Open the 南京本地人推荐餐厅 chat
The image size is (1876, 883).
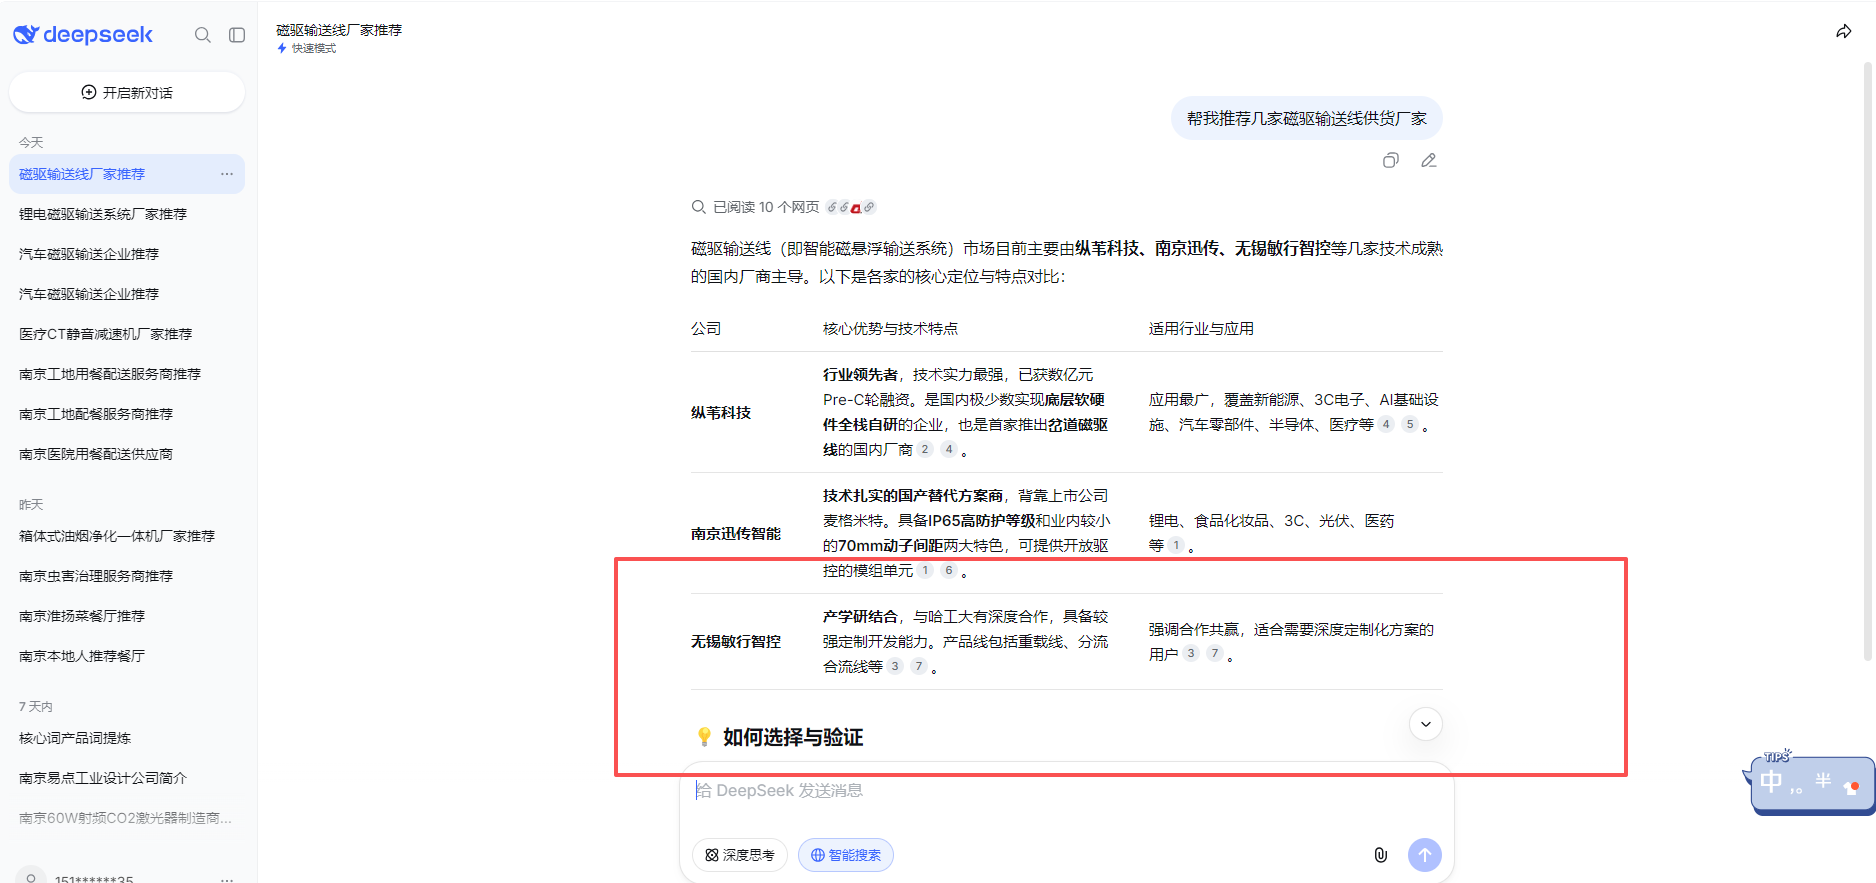pos(127,656)
